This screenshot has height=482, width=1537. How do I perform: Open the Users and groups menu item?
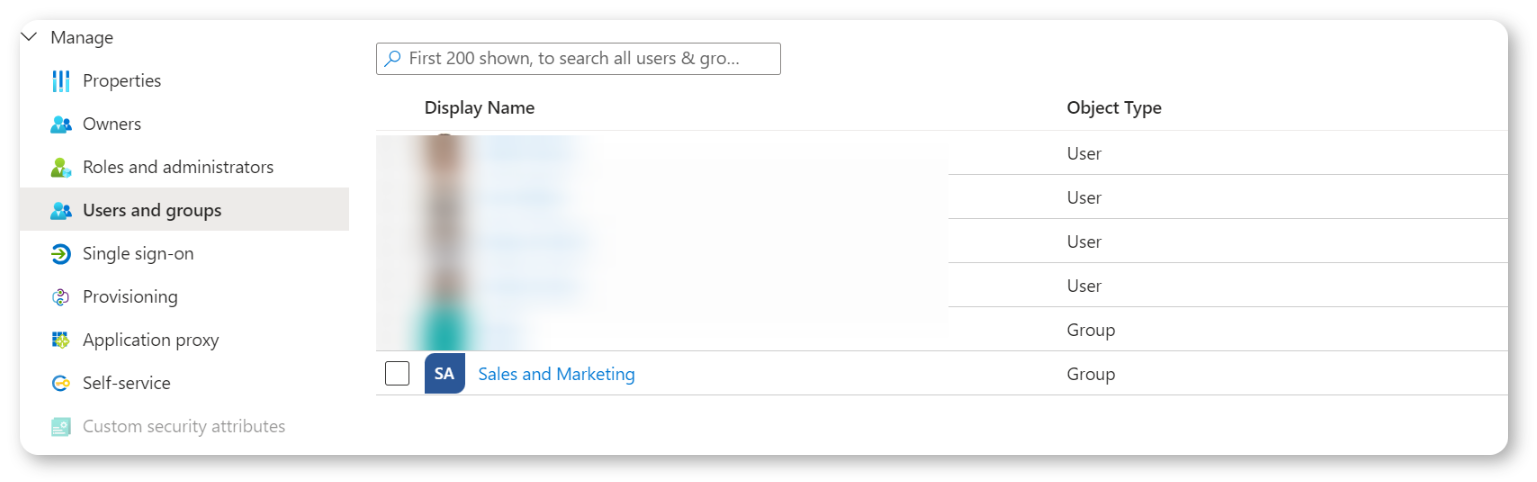(152, 211)
